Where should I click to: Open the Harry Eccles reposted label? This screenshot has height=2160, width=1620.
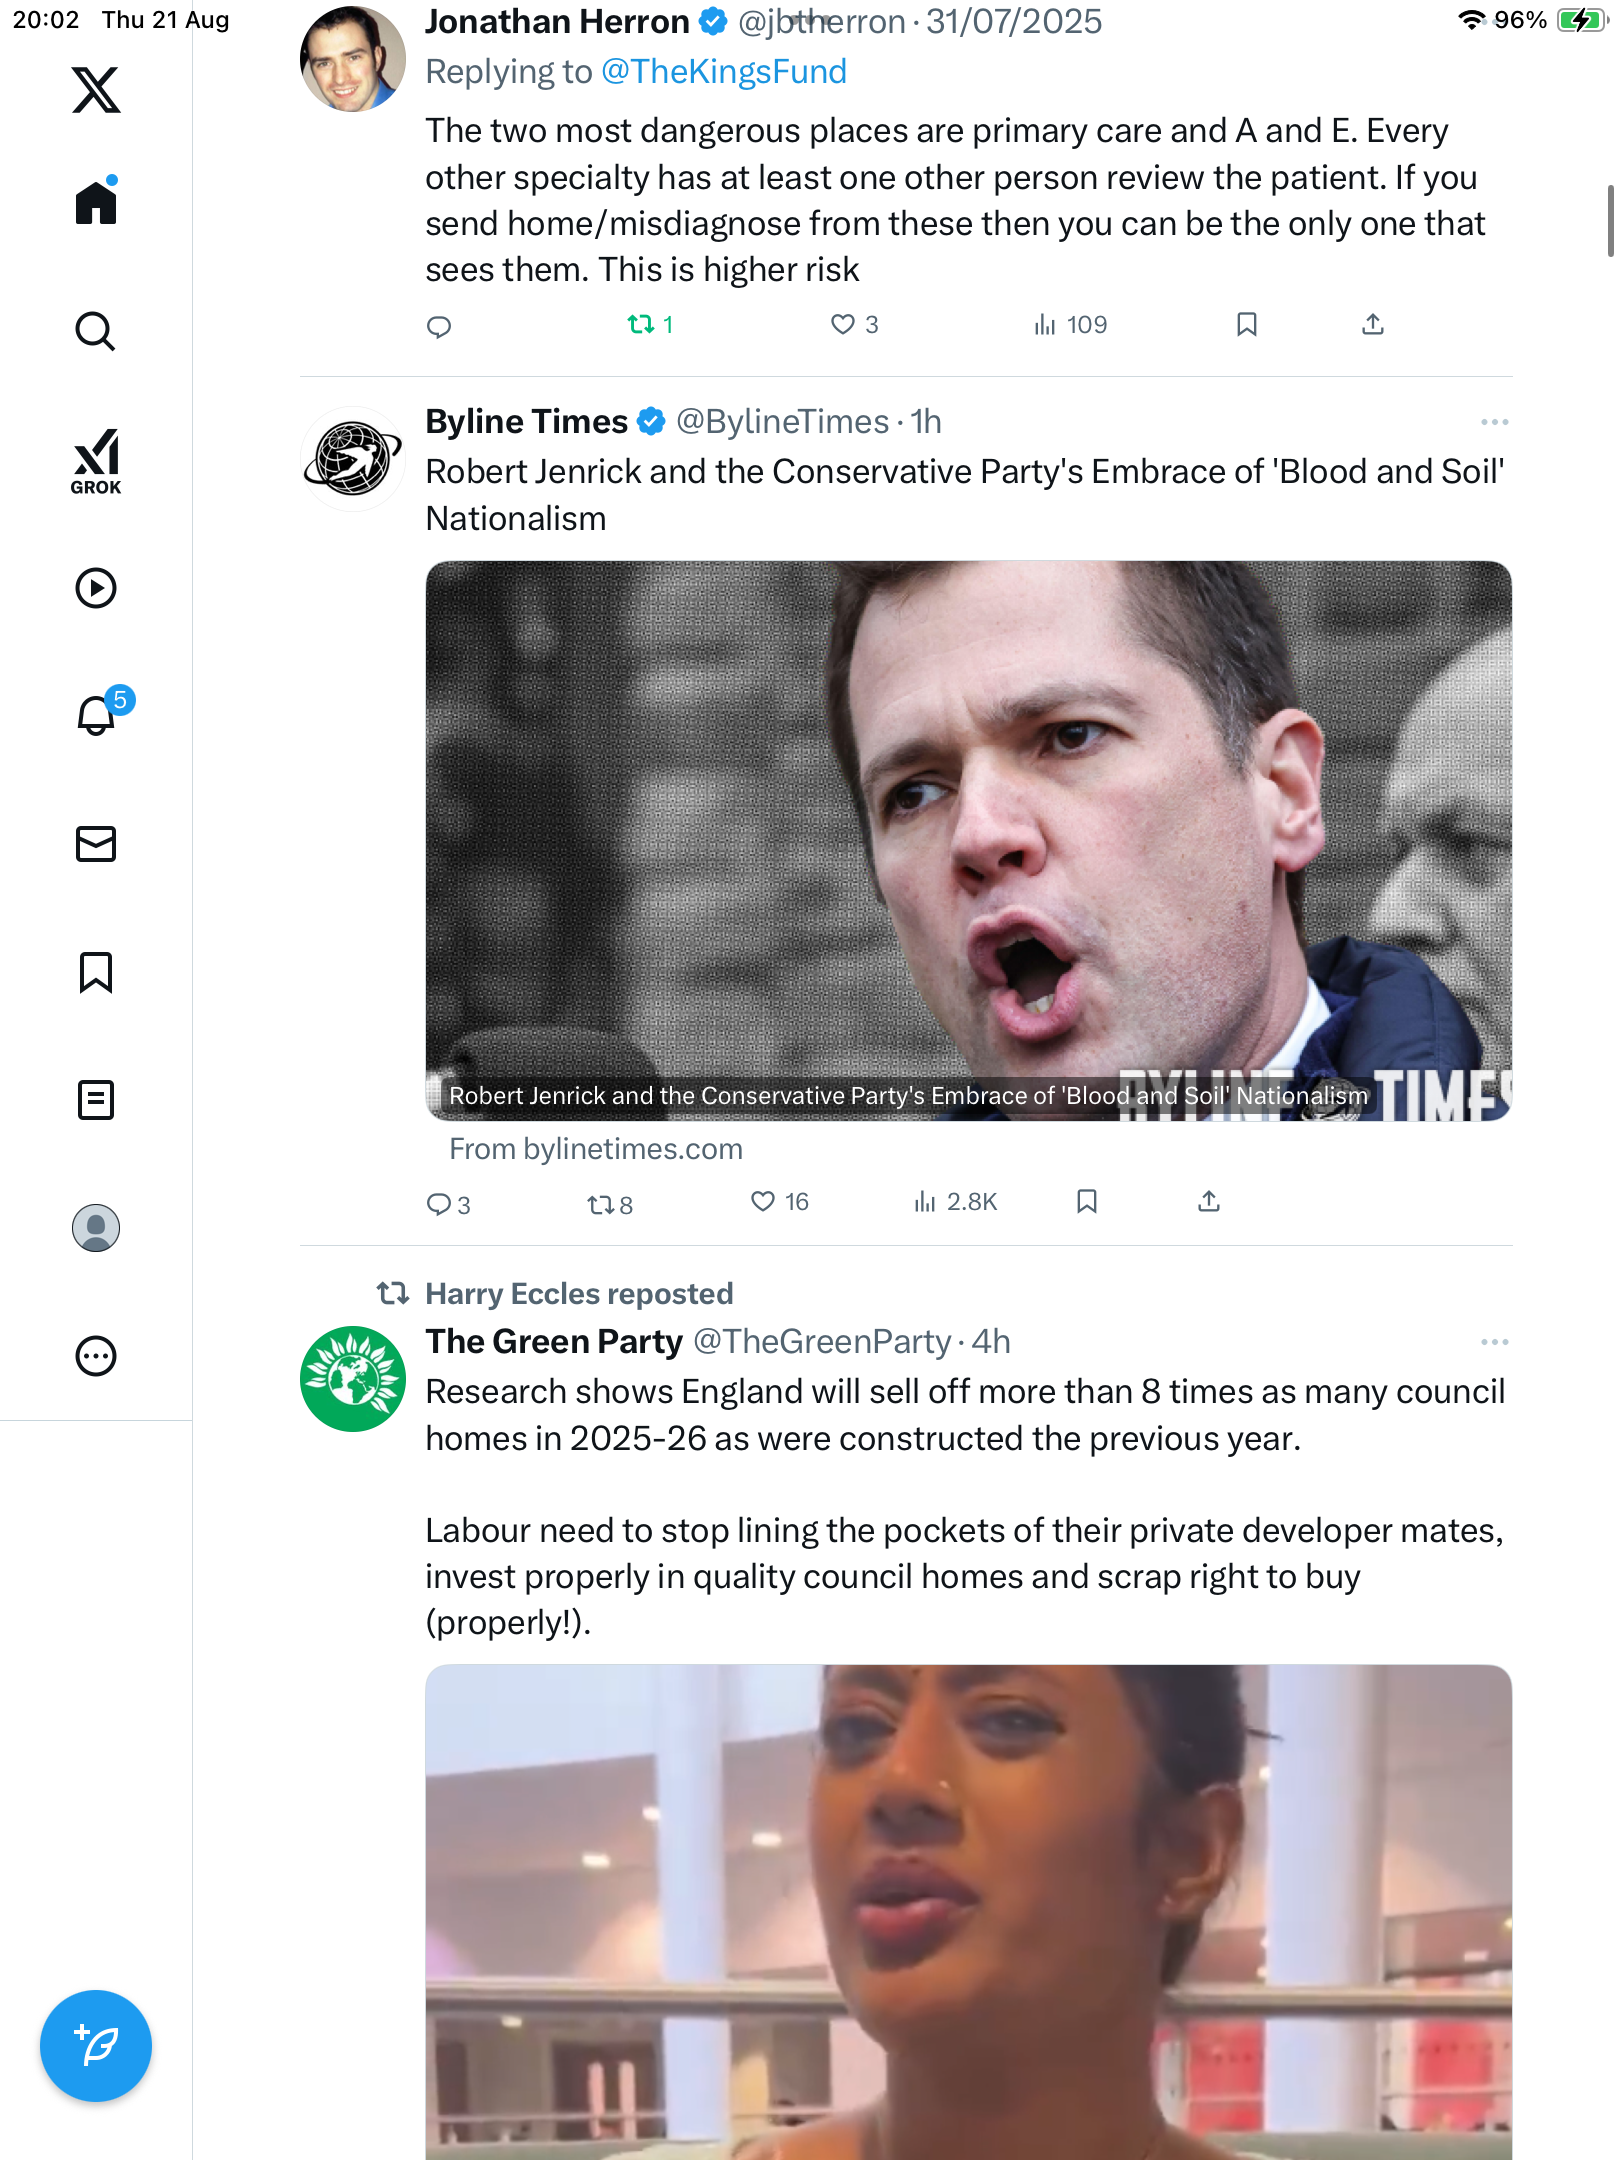pyautogui.click(x=579, y=1294)
